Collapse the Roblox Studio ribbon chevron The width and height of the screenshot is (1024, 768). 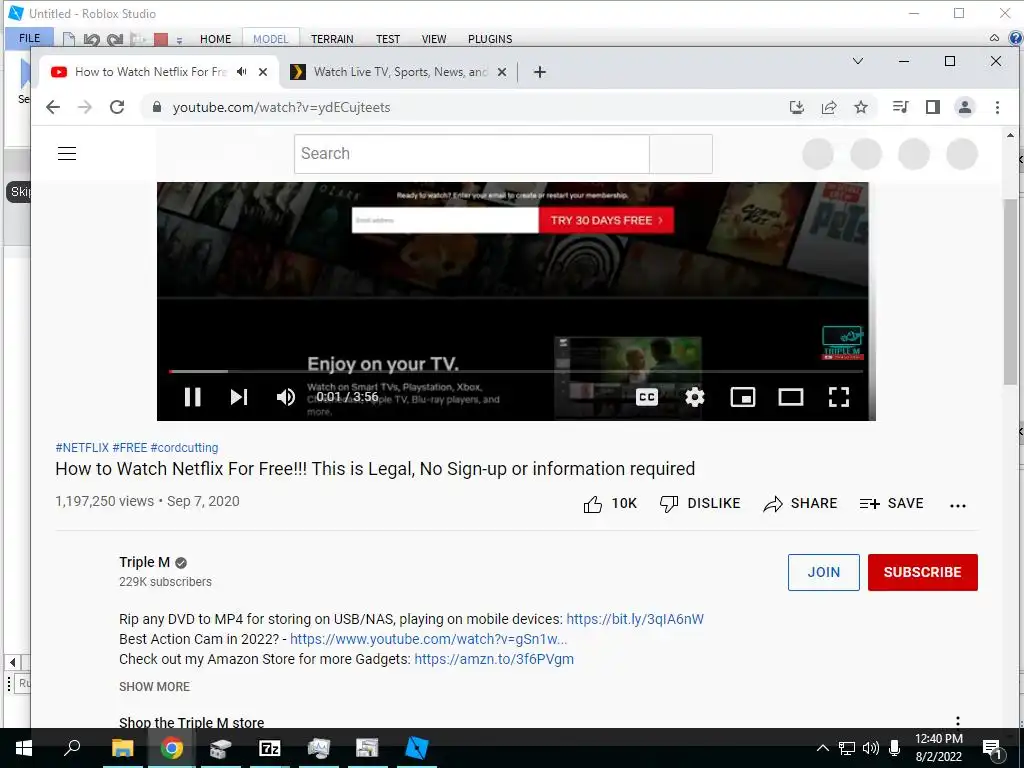994,38
